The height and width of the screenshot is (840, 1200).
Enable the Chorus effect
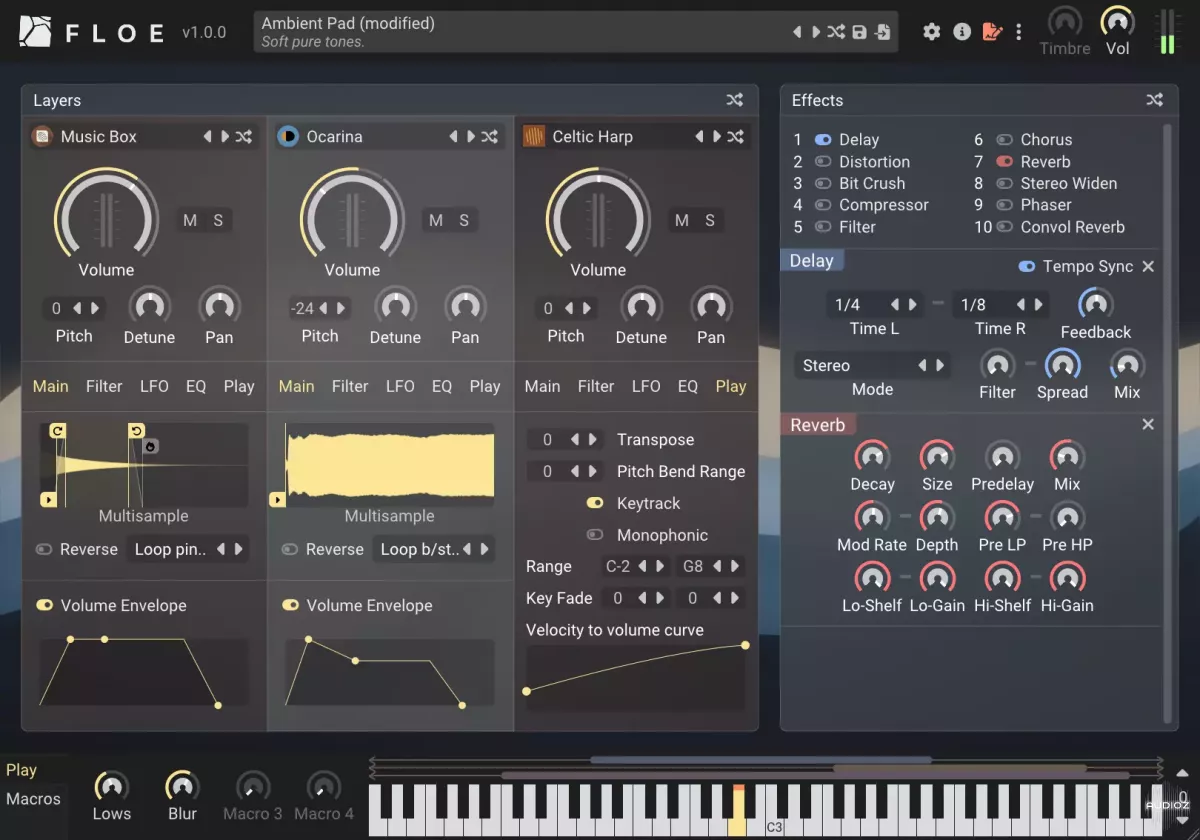(x=1005, y=140)
